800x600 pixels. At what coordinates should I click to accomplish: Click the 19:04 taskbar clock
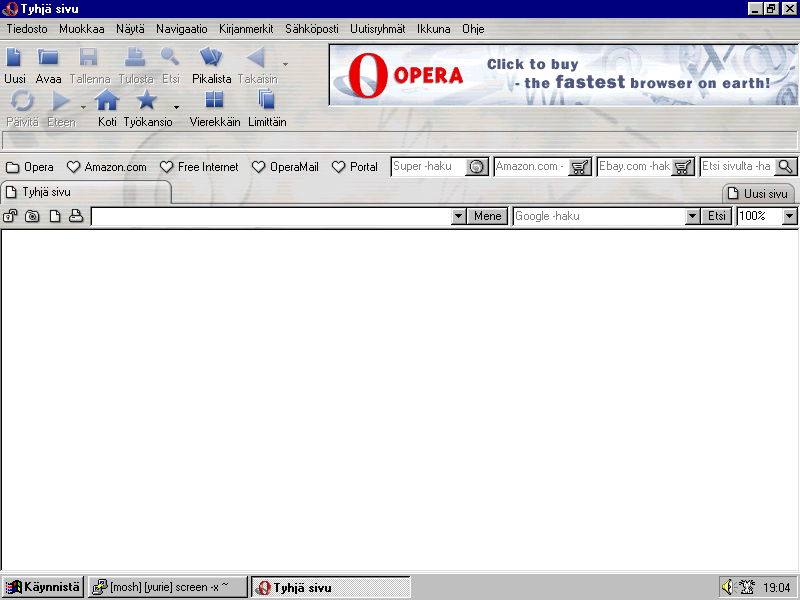pos(777,587)
